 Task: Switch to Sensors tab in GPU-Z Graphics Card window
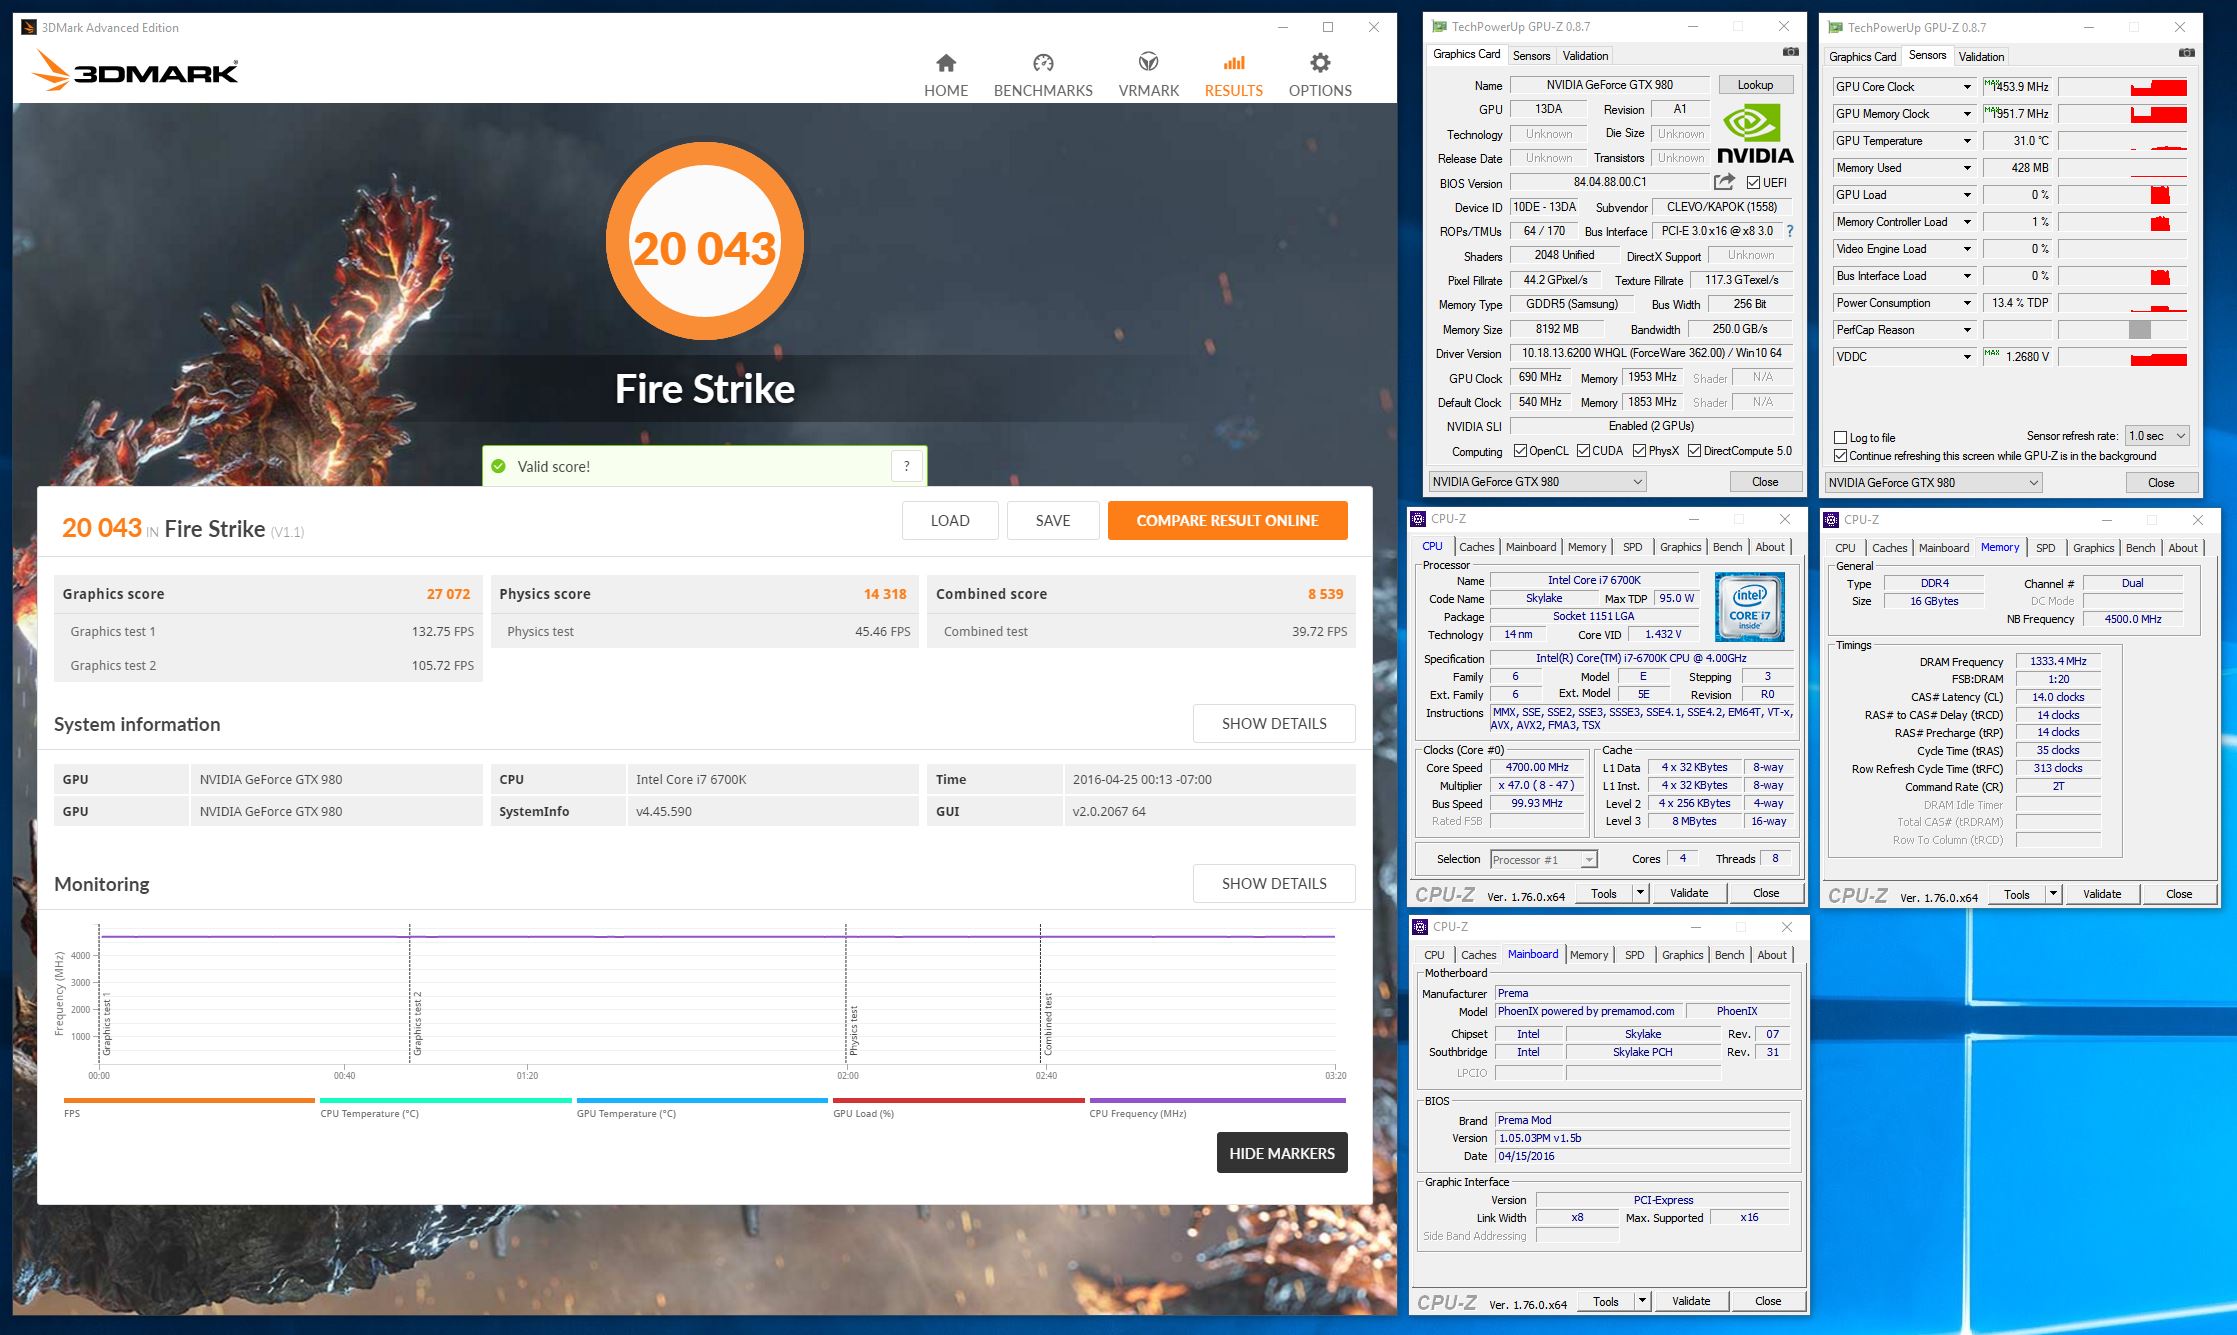pyautogui.click(x=1531, y=56)
